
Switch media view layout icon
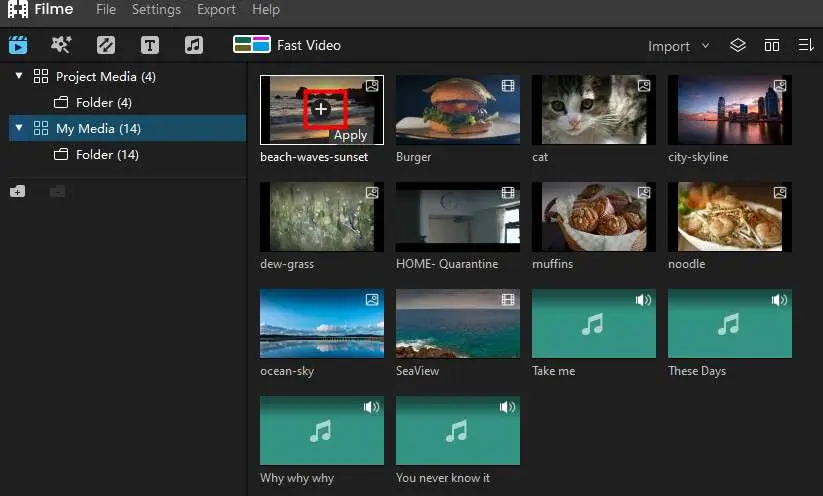point(772,45)
